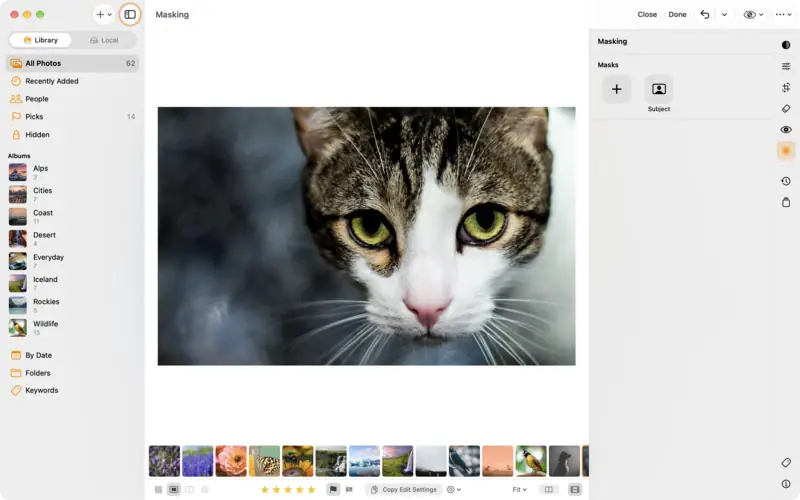Toggle the filmstrip visibility at bottom right
This screenshot has width=800, height=500.
click(x=574, y=490)
